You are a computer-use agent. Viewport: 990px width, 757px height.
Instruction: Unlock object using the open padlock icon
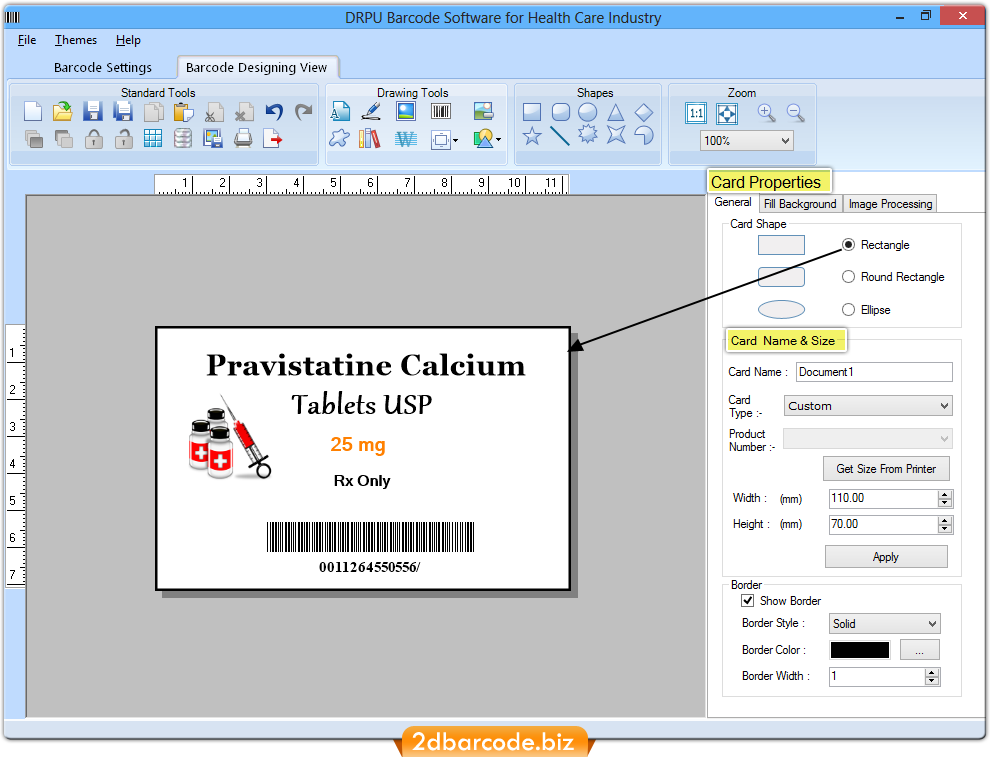point(124,138)
